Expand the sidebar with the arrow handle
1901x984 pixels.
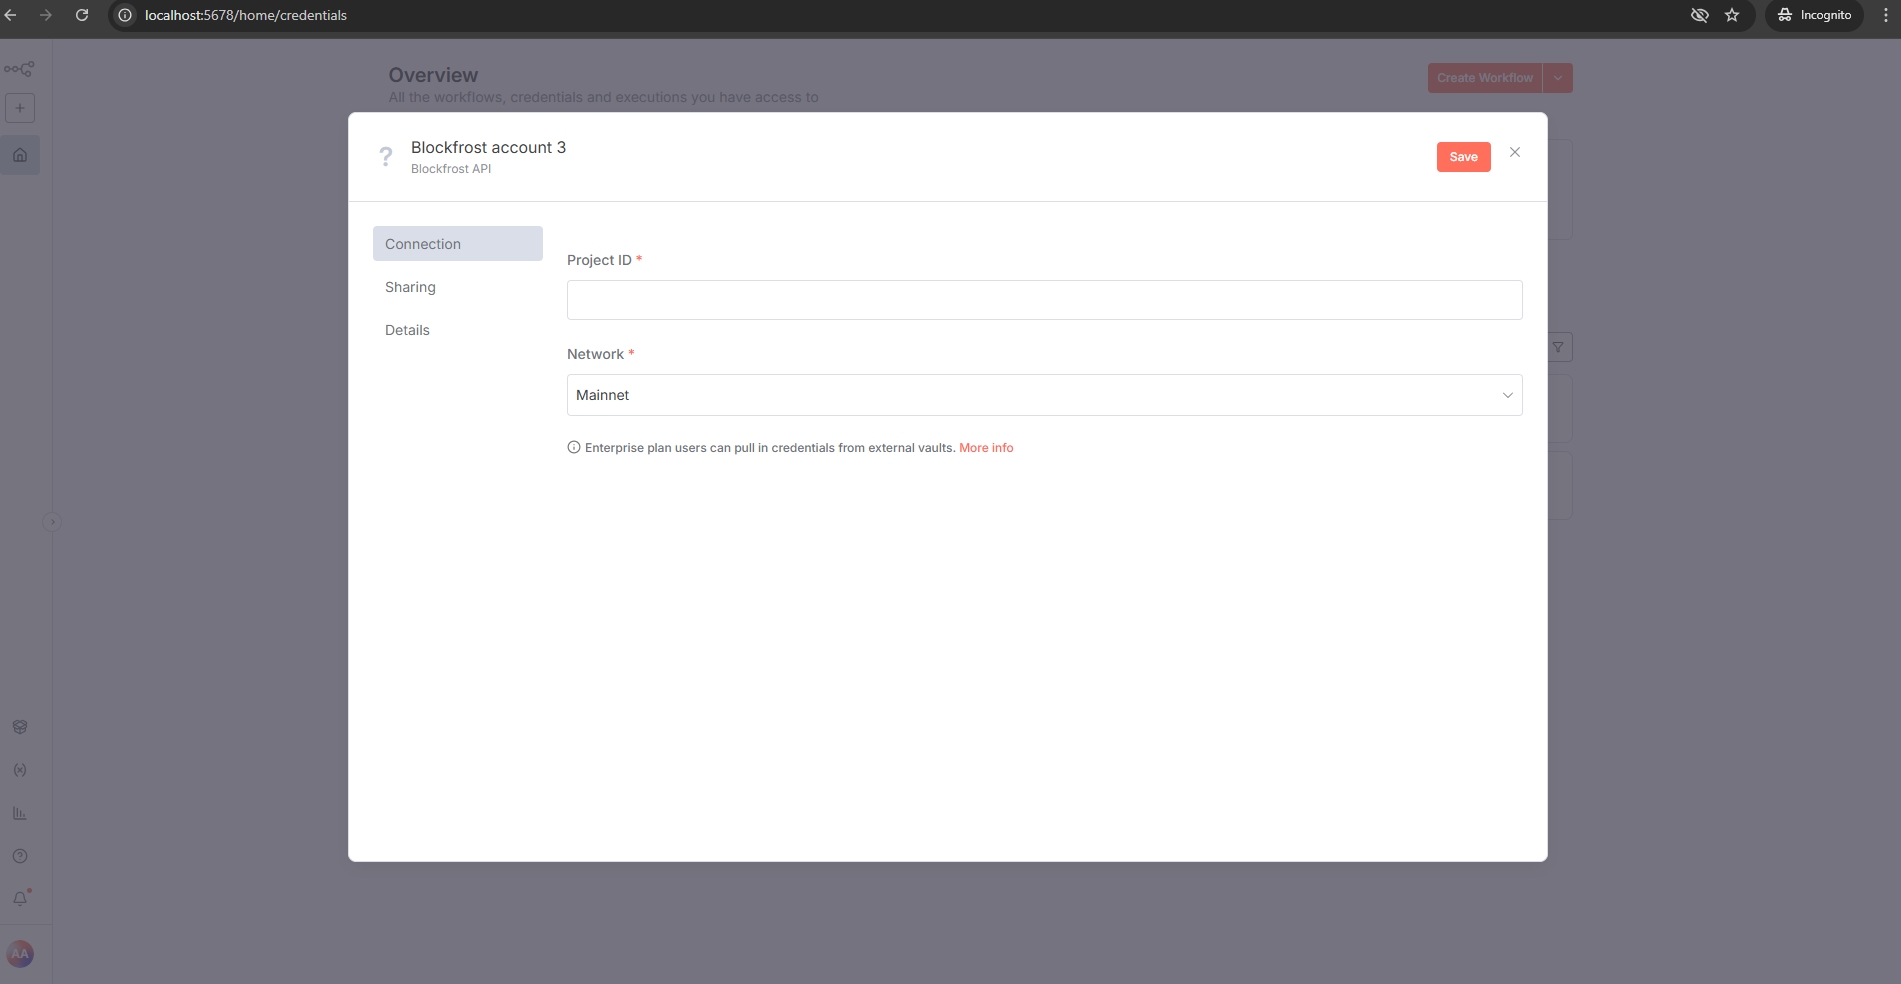pos(52,522)
